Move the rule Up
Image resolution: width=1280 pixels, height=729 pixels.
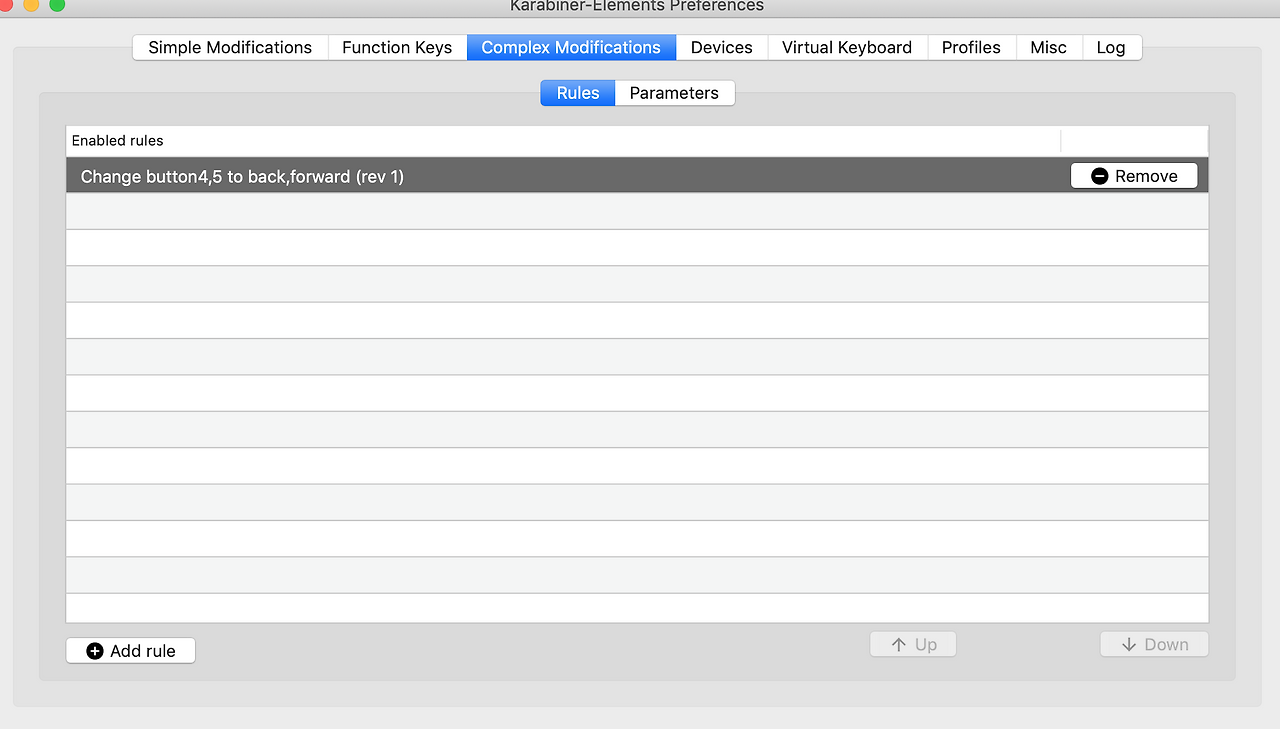tap(913, 645)
